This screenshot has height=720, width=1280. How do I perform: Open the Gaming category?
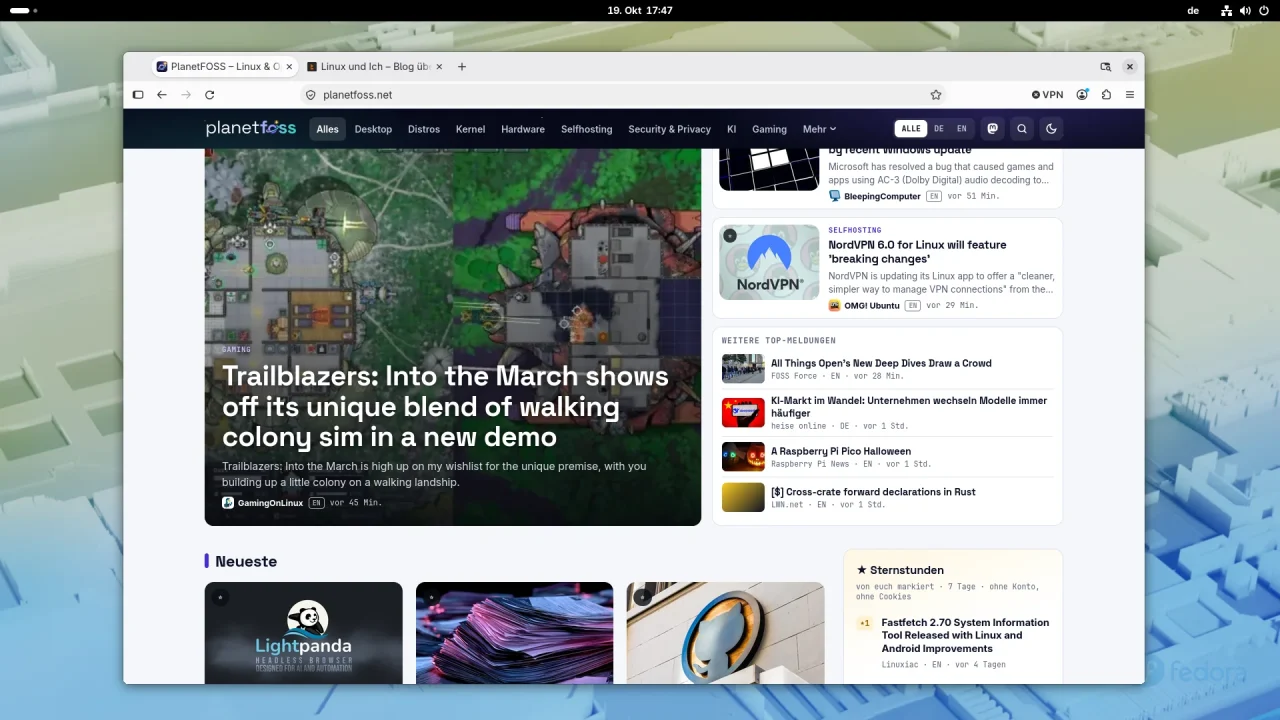pyautogui.click(x=769, y=129)
